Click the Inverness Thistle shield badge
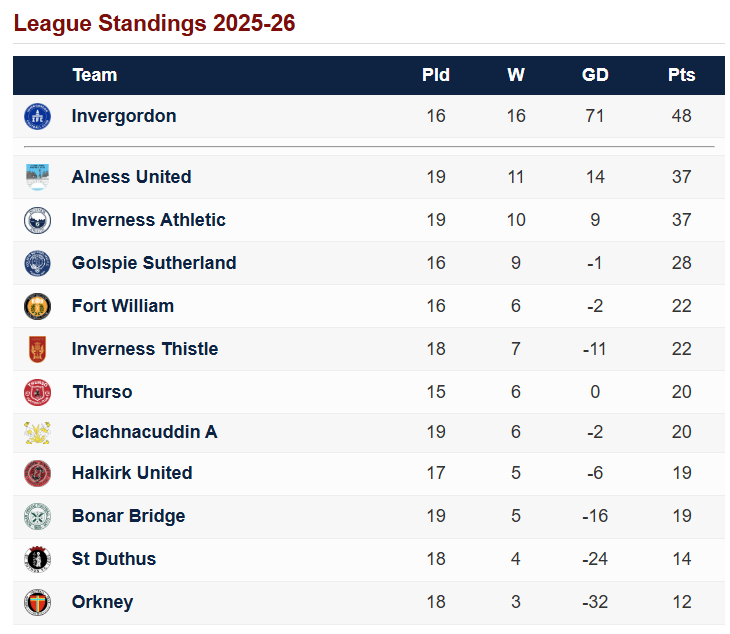Screen dimensions: 730x634 pos(37,349)
